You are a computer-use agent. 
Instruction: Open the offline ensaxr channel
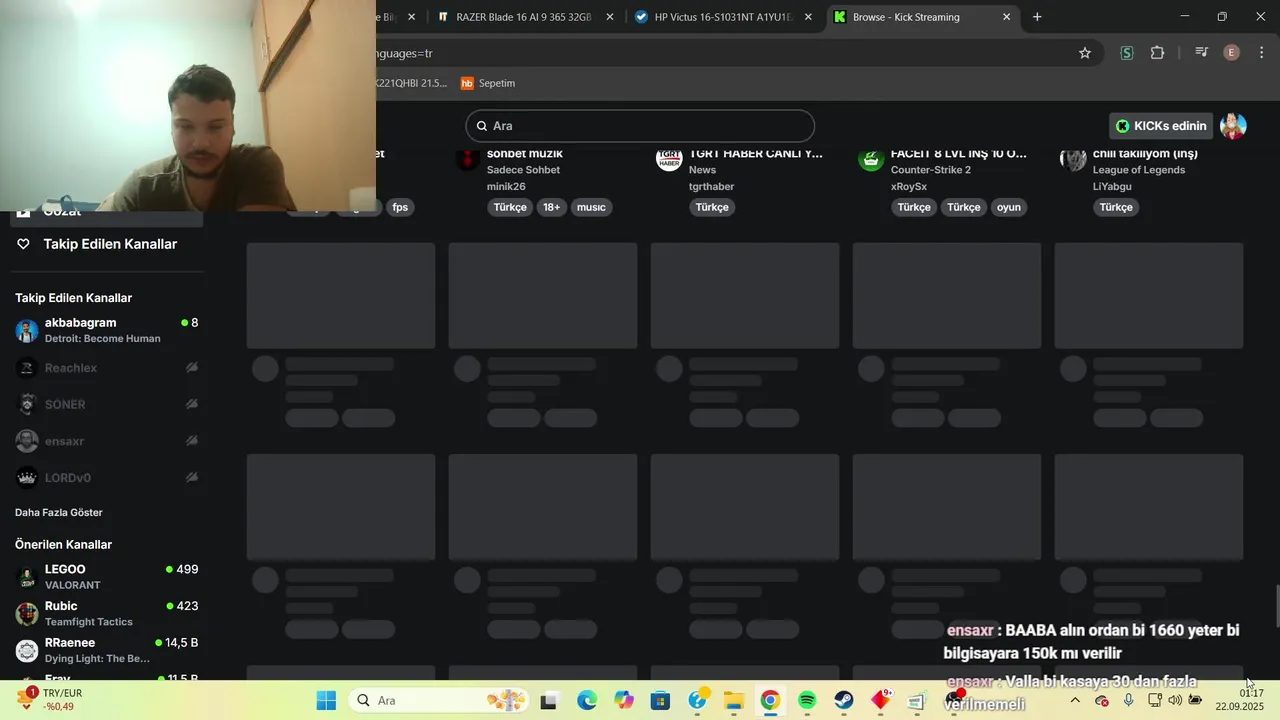pyautogui.click(x=107, y=441)
